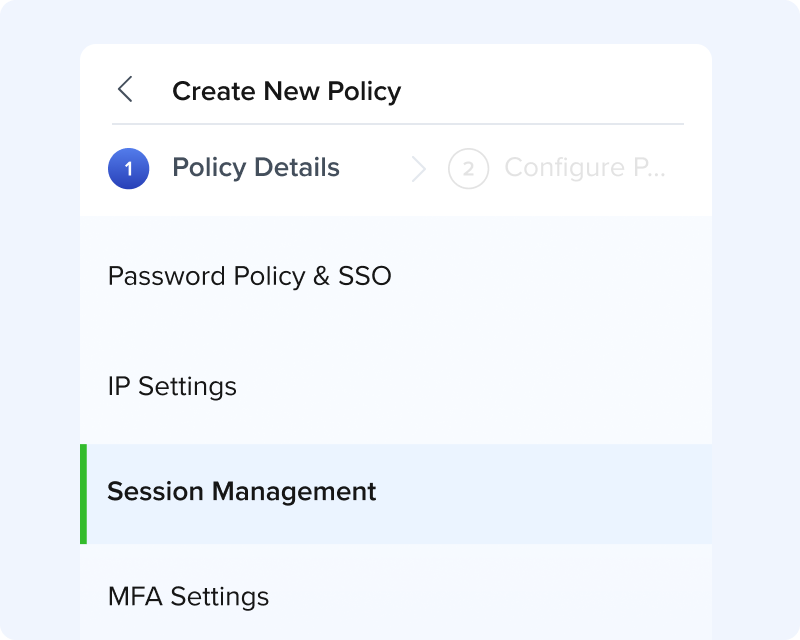Return to previous page via back chevron
The width and height of the screenshot is (800, 640).
click(125, 90)
